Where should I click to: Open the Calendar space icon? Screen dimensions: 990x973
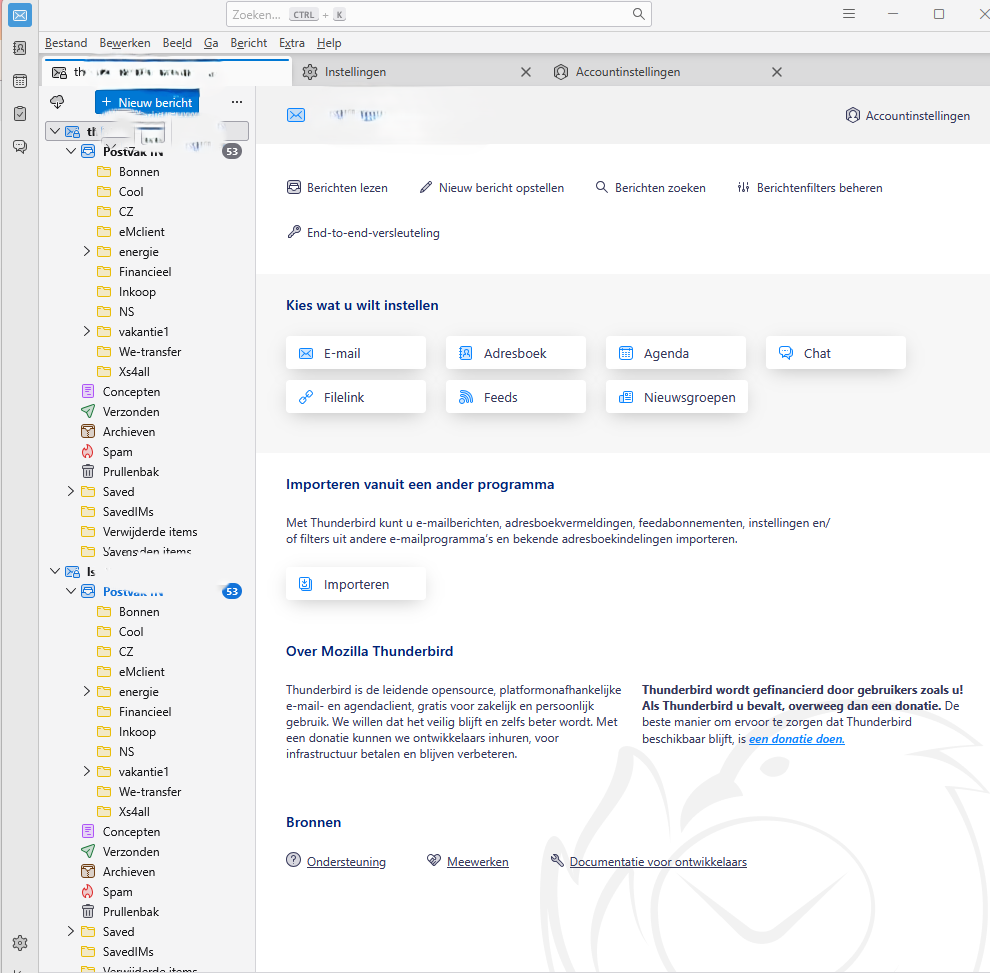(x=20, y=81)
